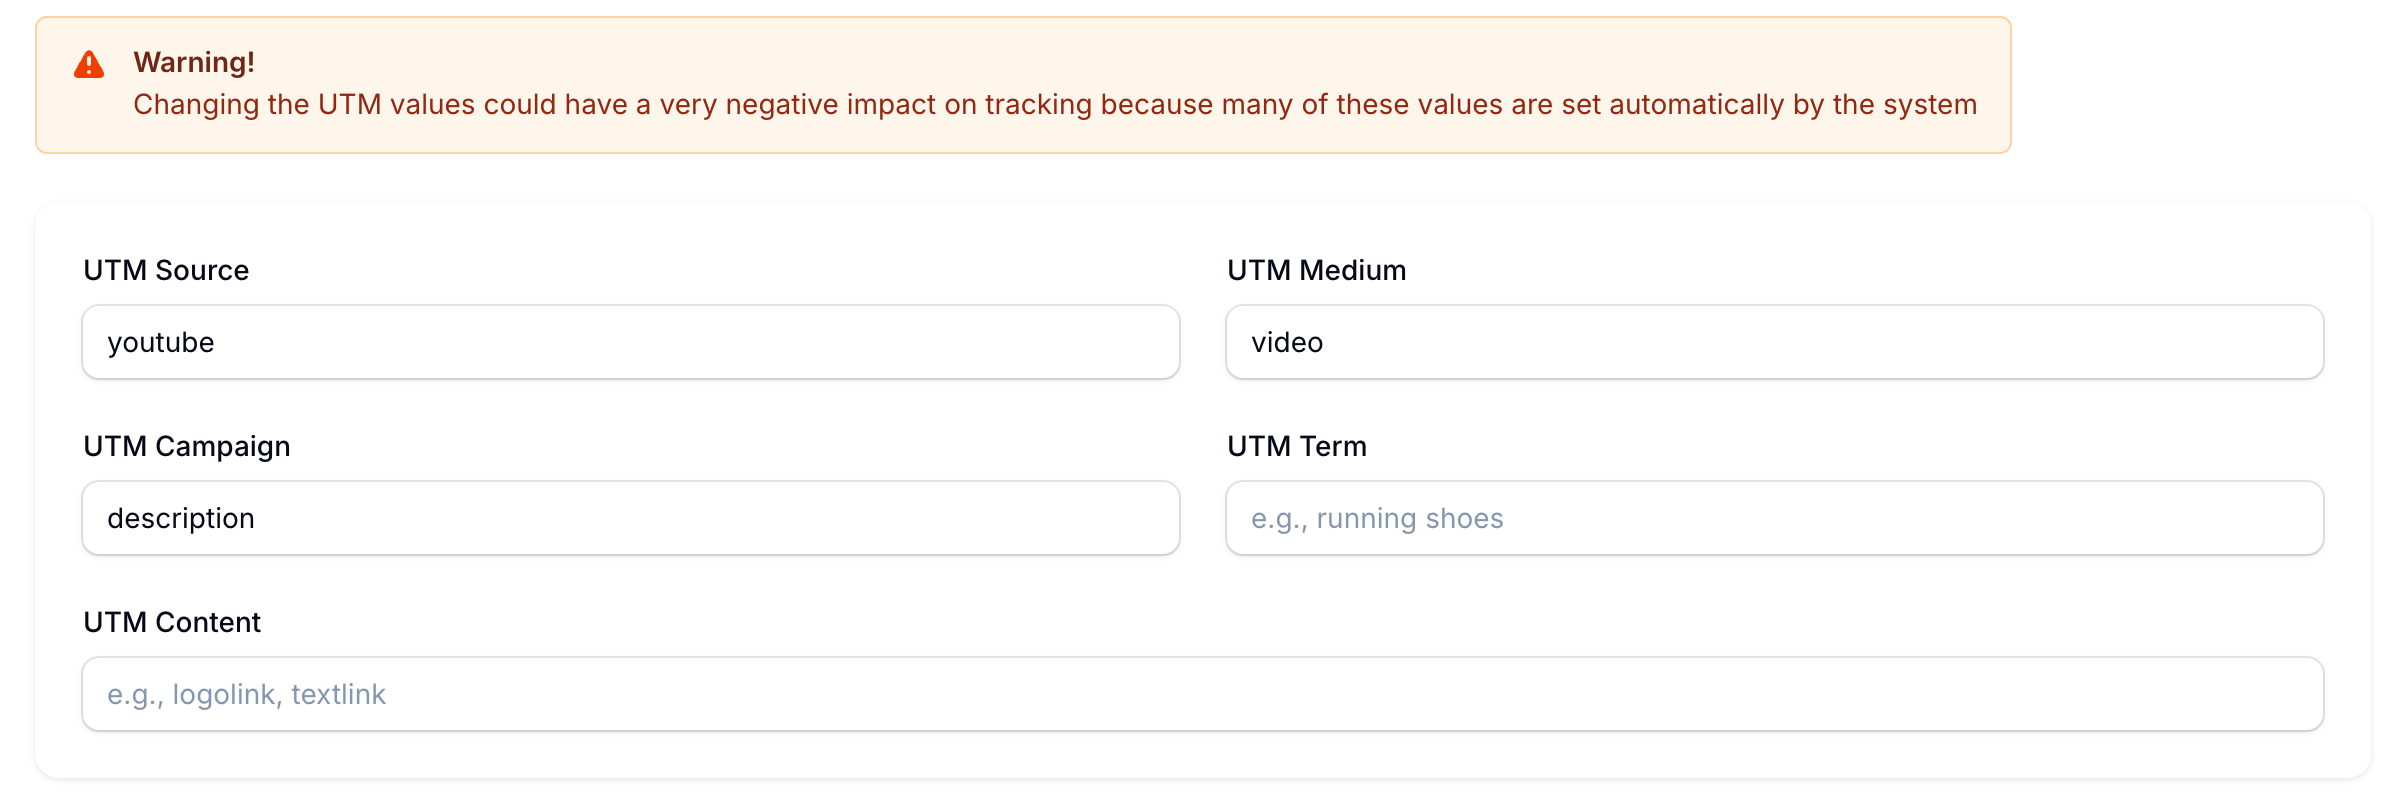This screenshot has height=808, width=2402.
Task: Click the empty UTM Term input
Action: point(1773,518)
